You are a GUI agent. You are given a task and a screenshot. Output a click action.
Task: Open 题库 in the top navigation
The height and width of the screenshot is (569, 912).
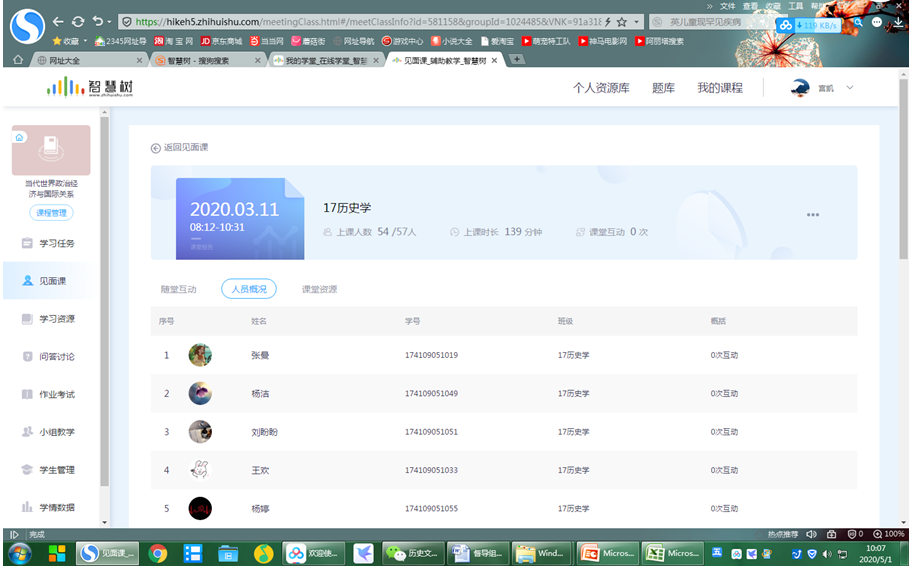pyautogui.click(x=663, y=88)
